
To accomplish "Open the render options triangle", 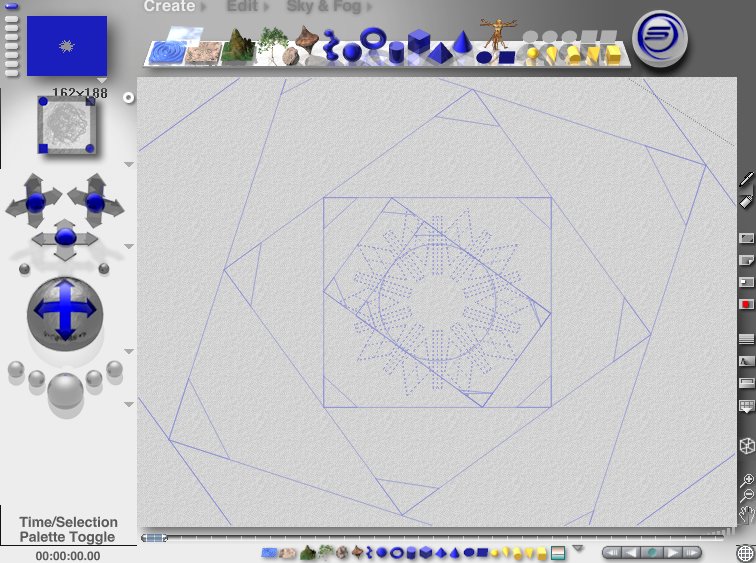I will 129,404.
